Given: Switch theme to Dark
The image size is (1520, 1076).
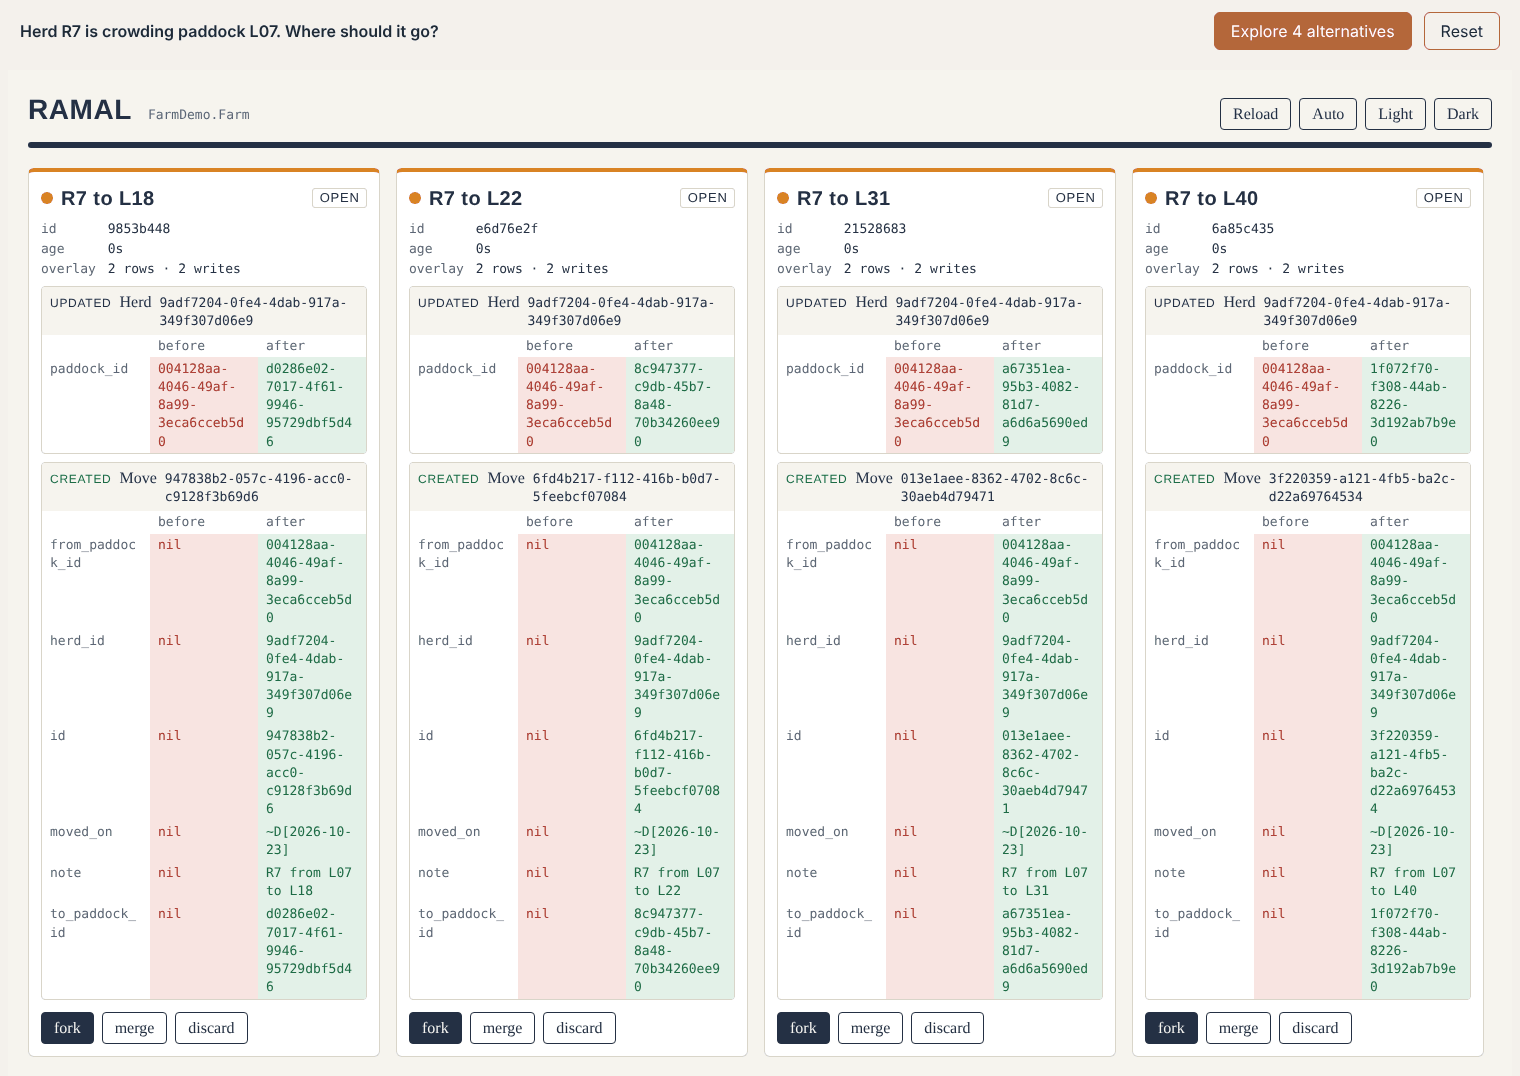Looking at the screenshot, I should click(1462, 114).
